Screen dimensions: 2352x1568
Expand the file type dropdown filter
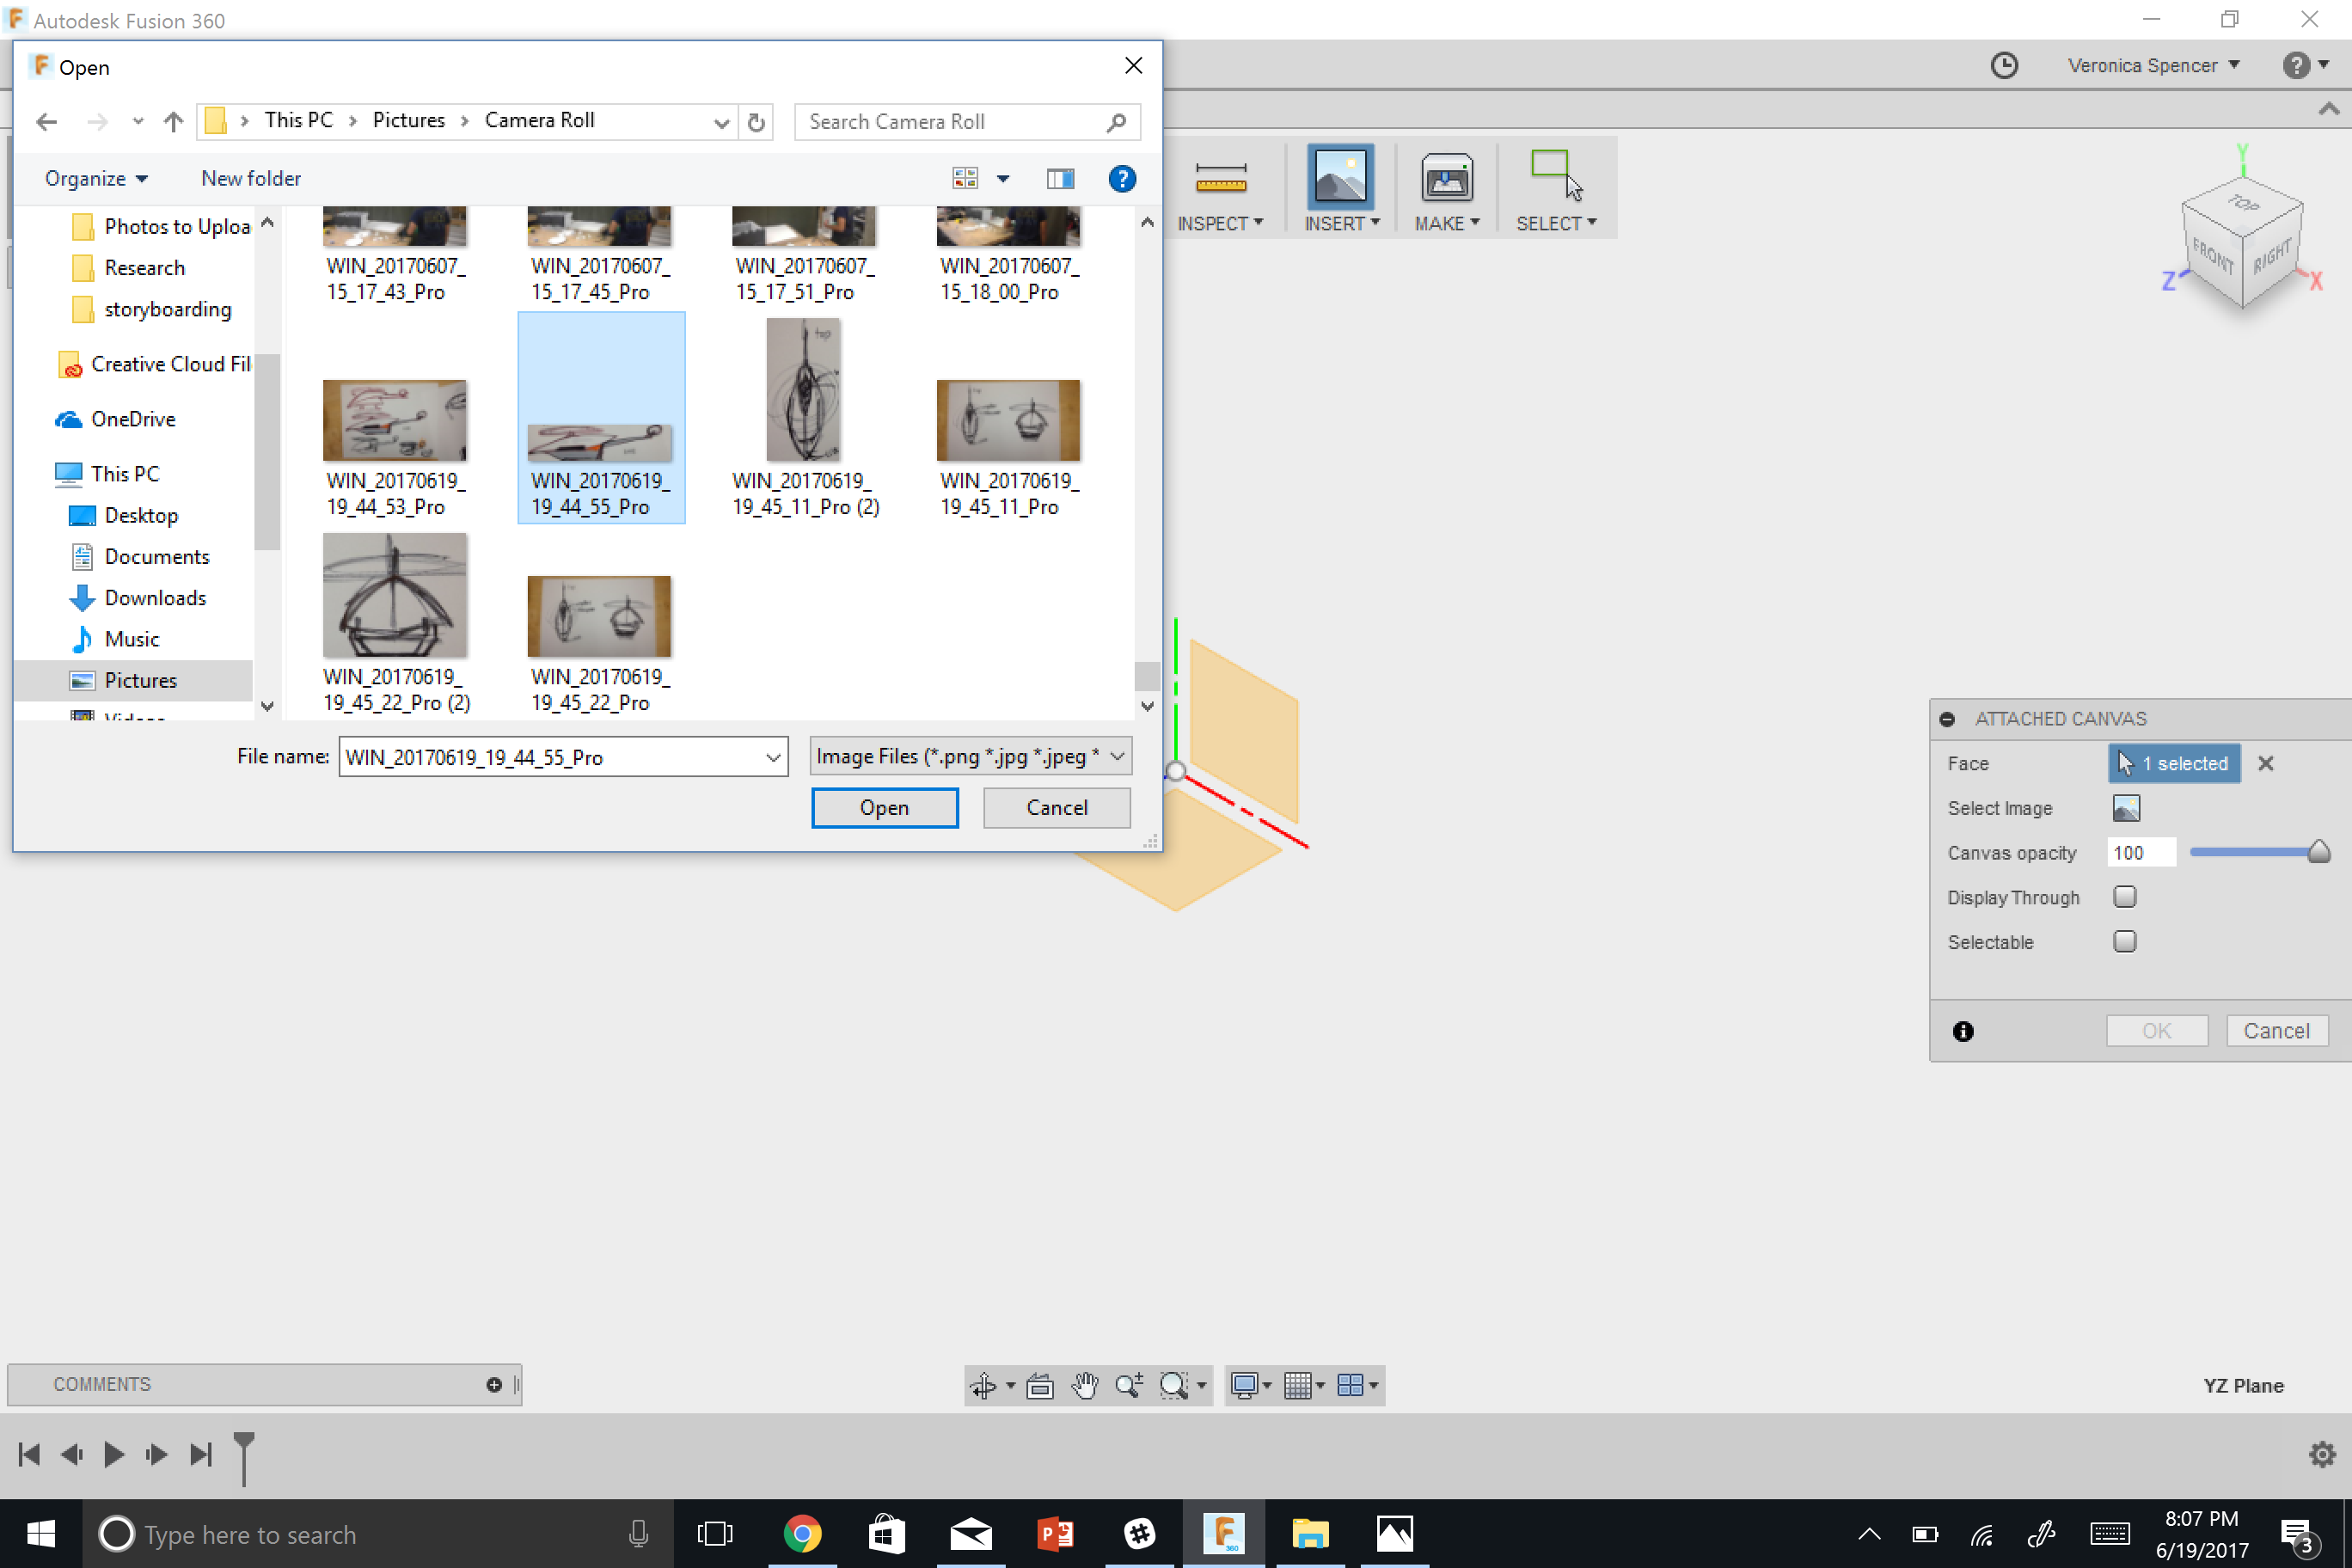tap(1118, 756)
